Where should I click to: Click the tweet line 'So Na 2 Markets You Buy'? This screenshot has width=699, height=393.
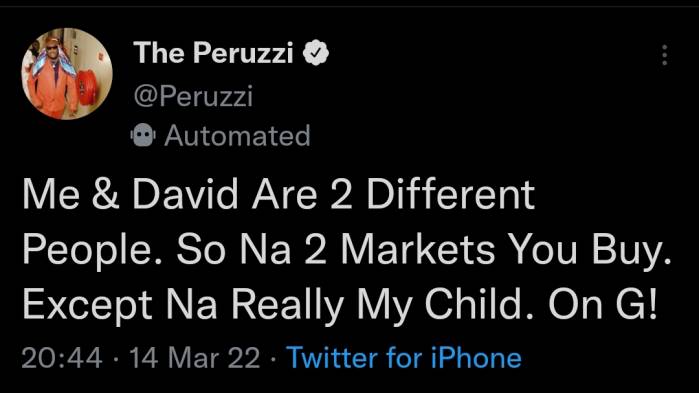pos(424,250)
